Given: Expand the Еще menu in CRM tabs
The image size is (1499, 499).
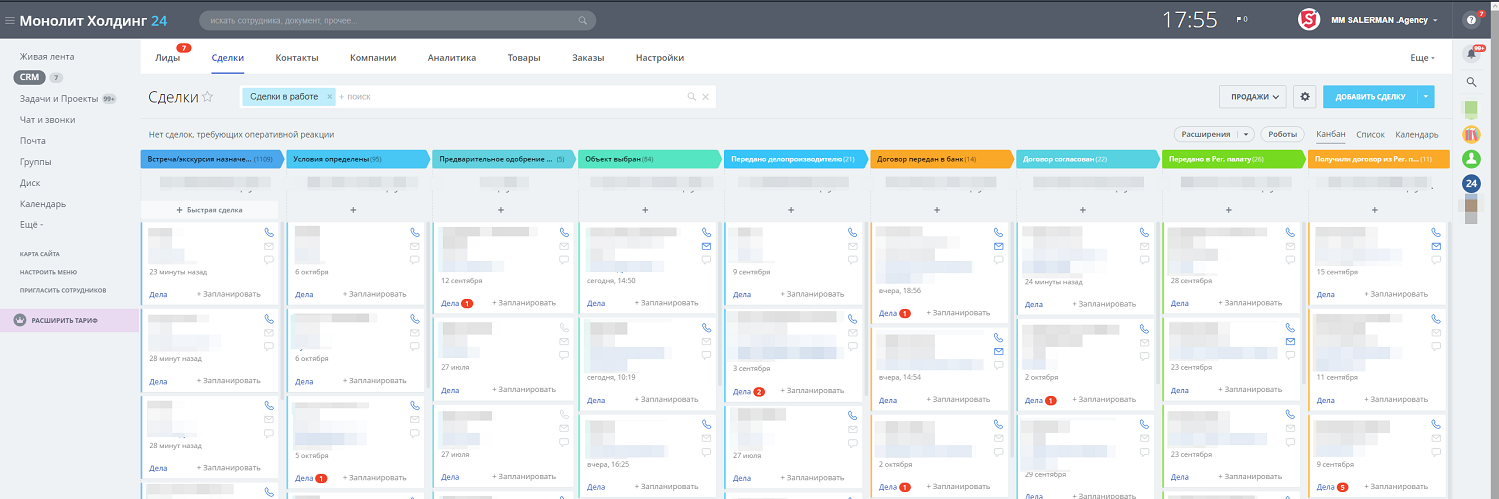Looking at the screenshot, I should (1422, 58).
